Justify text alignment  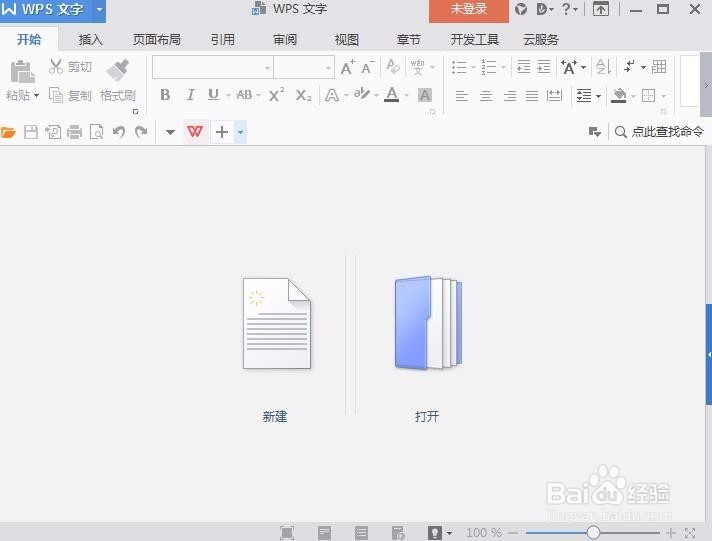pos(532,96)
